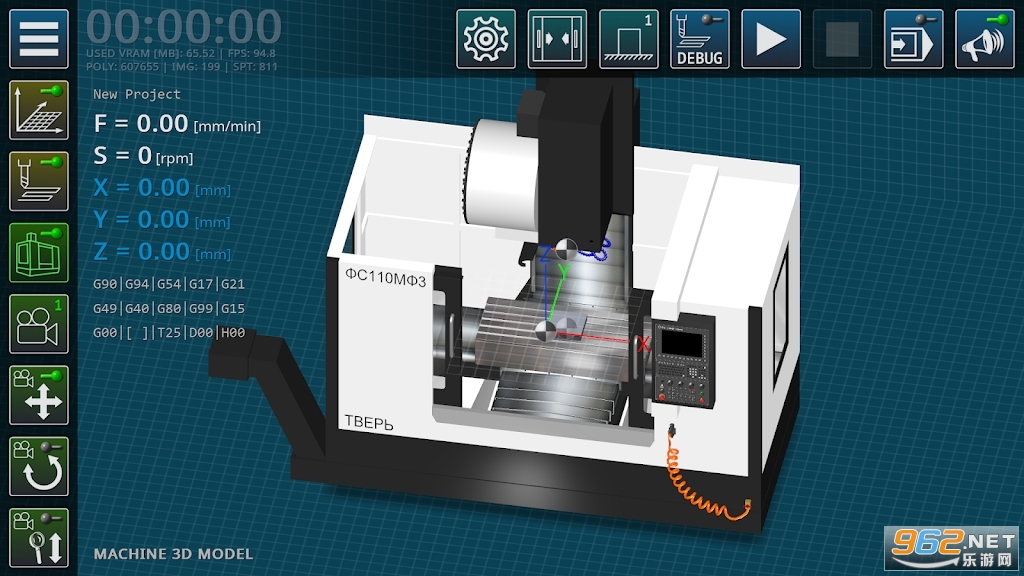Open the hamburger main menu

(39, 39)
